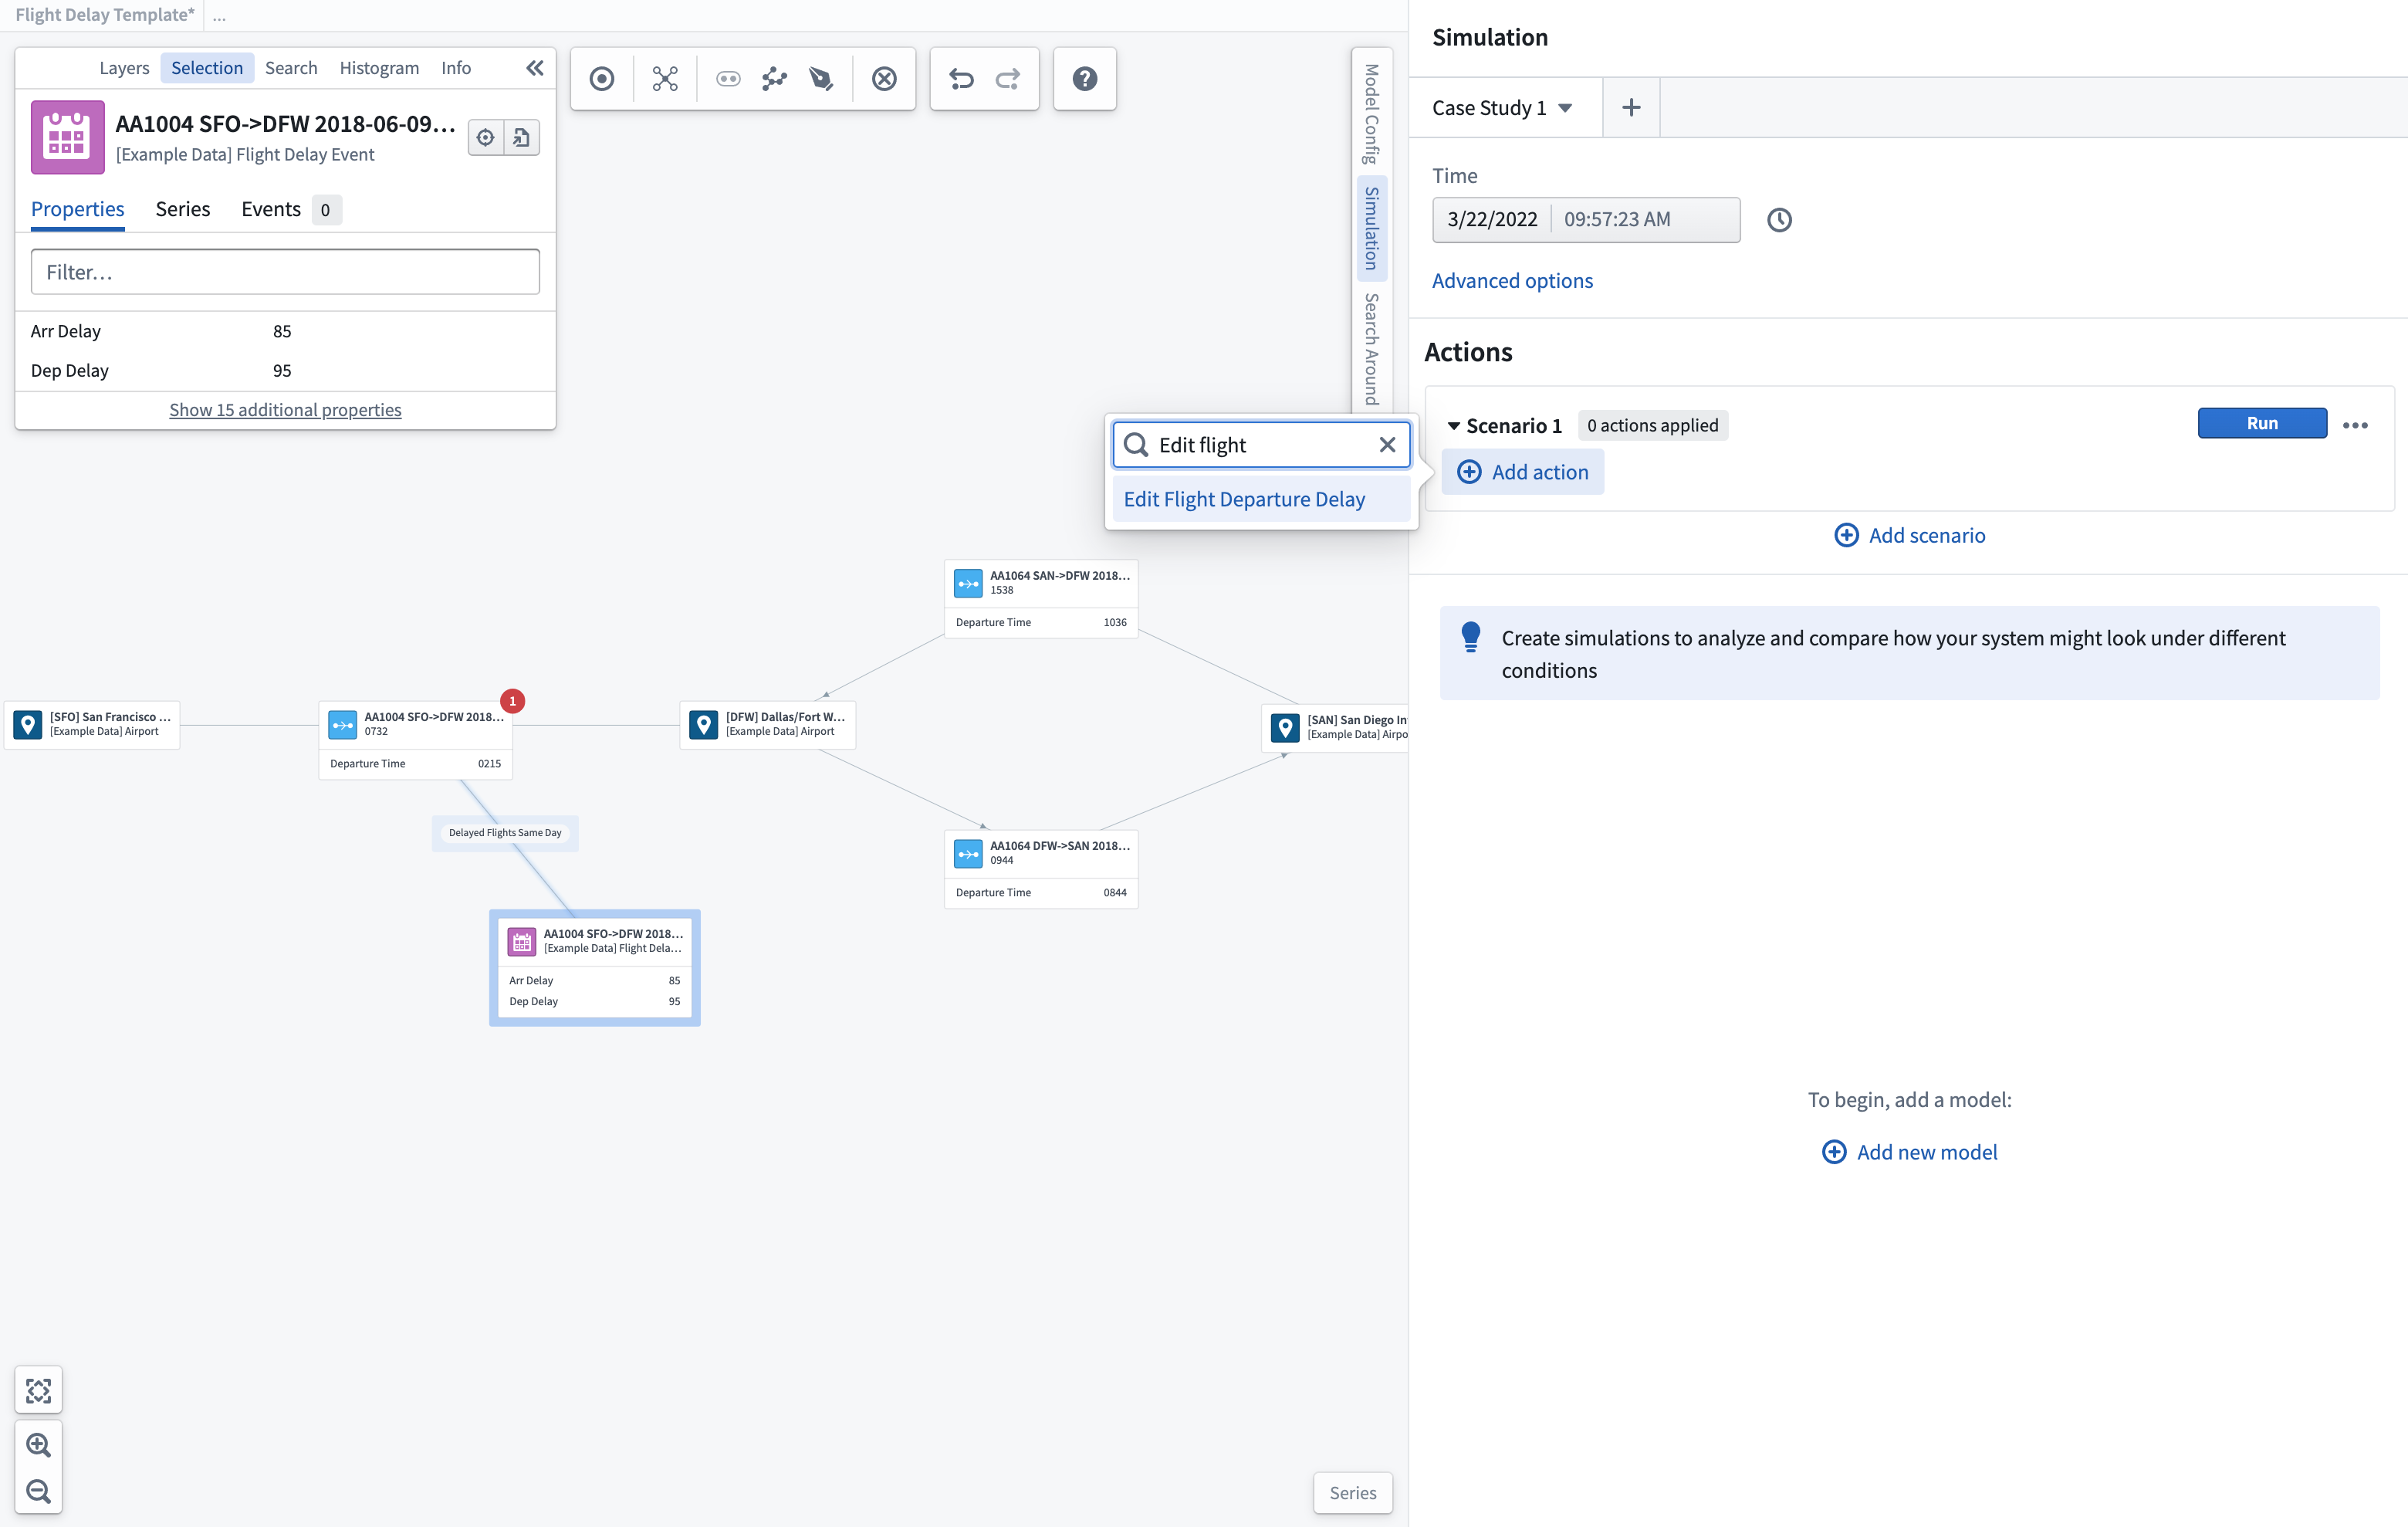Add a new case study with plus
The width and height of the screenshot is (2408, 1527).
click(1631, 107)
